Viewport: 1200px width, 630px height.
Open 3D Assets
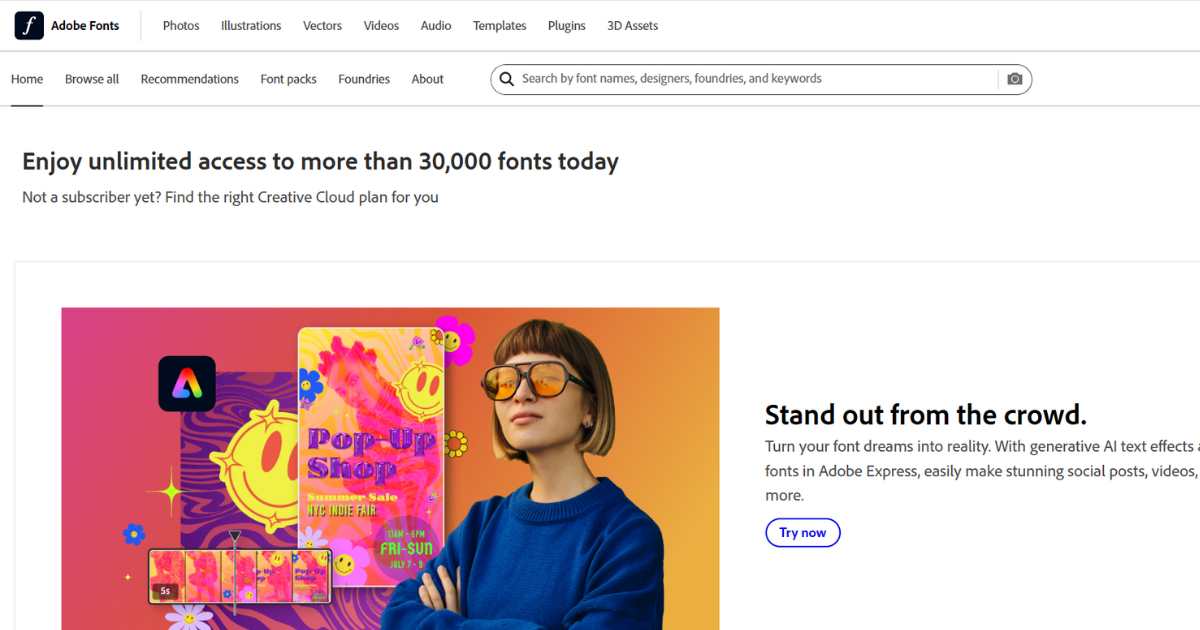coord(633,26)
